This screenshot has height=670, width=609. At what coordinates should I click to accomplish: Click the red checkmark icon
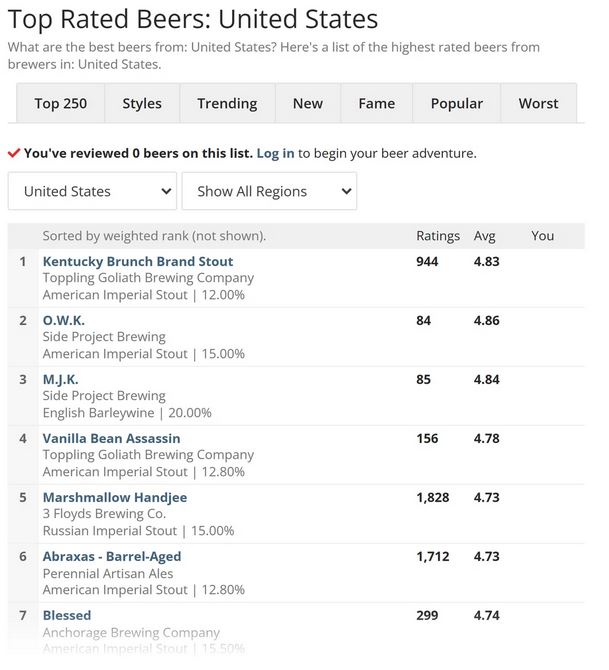coord(14,153)
